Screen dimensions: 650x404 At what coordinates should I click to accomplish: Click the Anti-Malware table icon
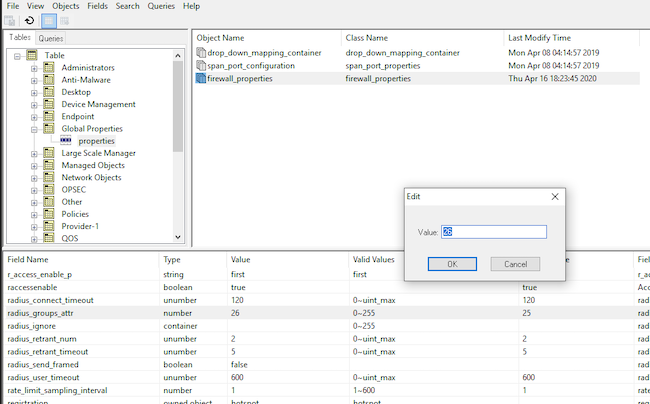click(49, 80)
